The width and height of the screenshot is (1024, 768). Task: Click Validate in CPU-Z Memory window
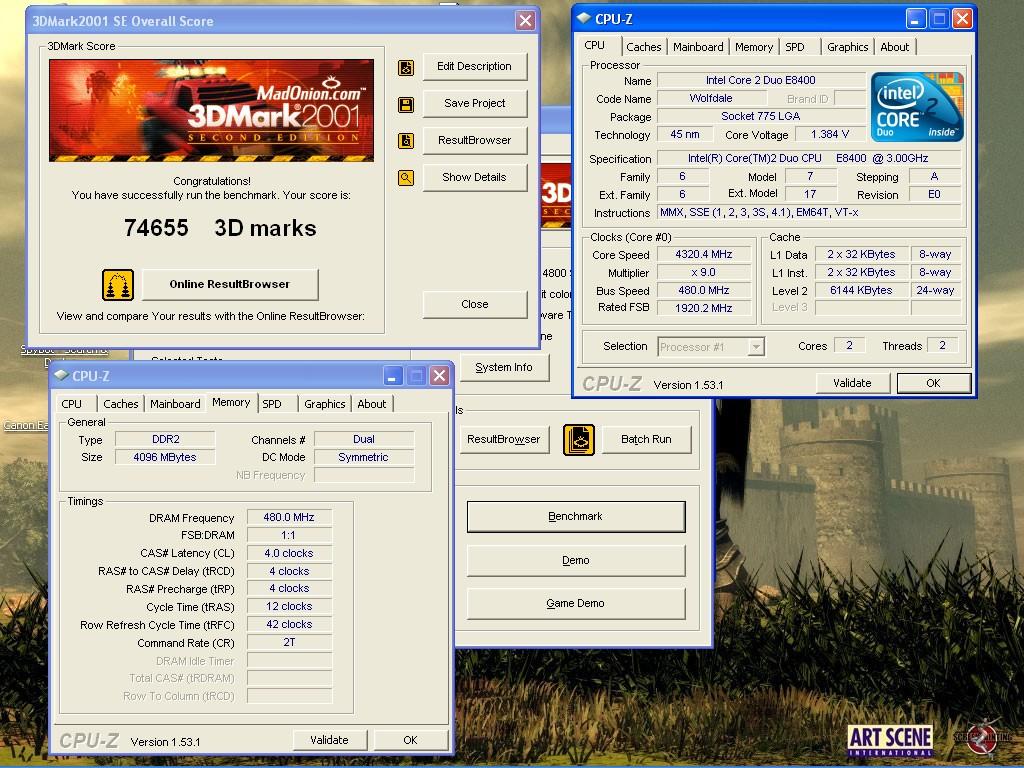coord(329,741)
